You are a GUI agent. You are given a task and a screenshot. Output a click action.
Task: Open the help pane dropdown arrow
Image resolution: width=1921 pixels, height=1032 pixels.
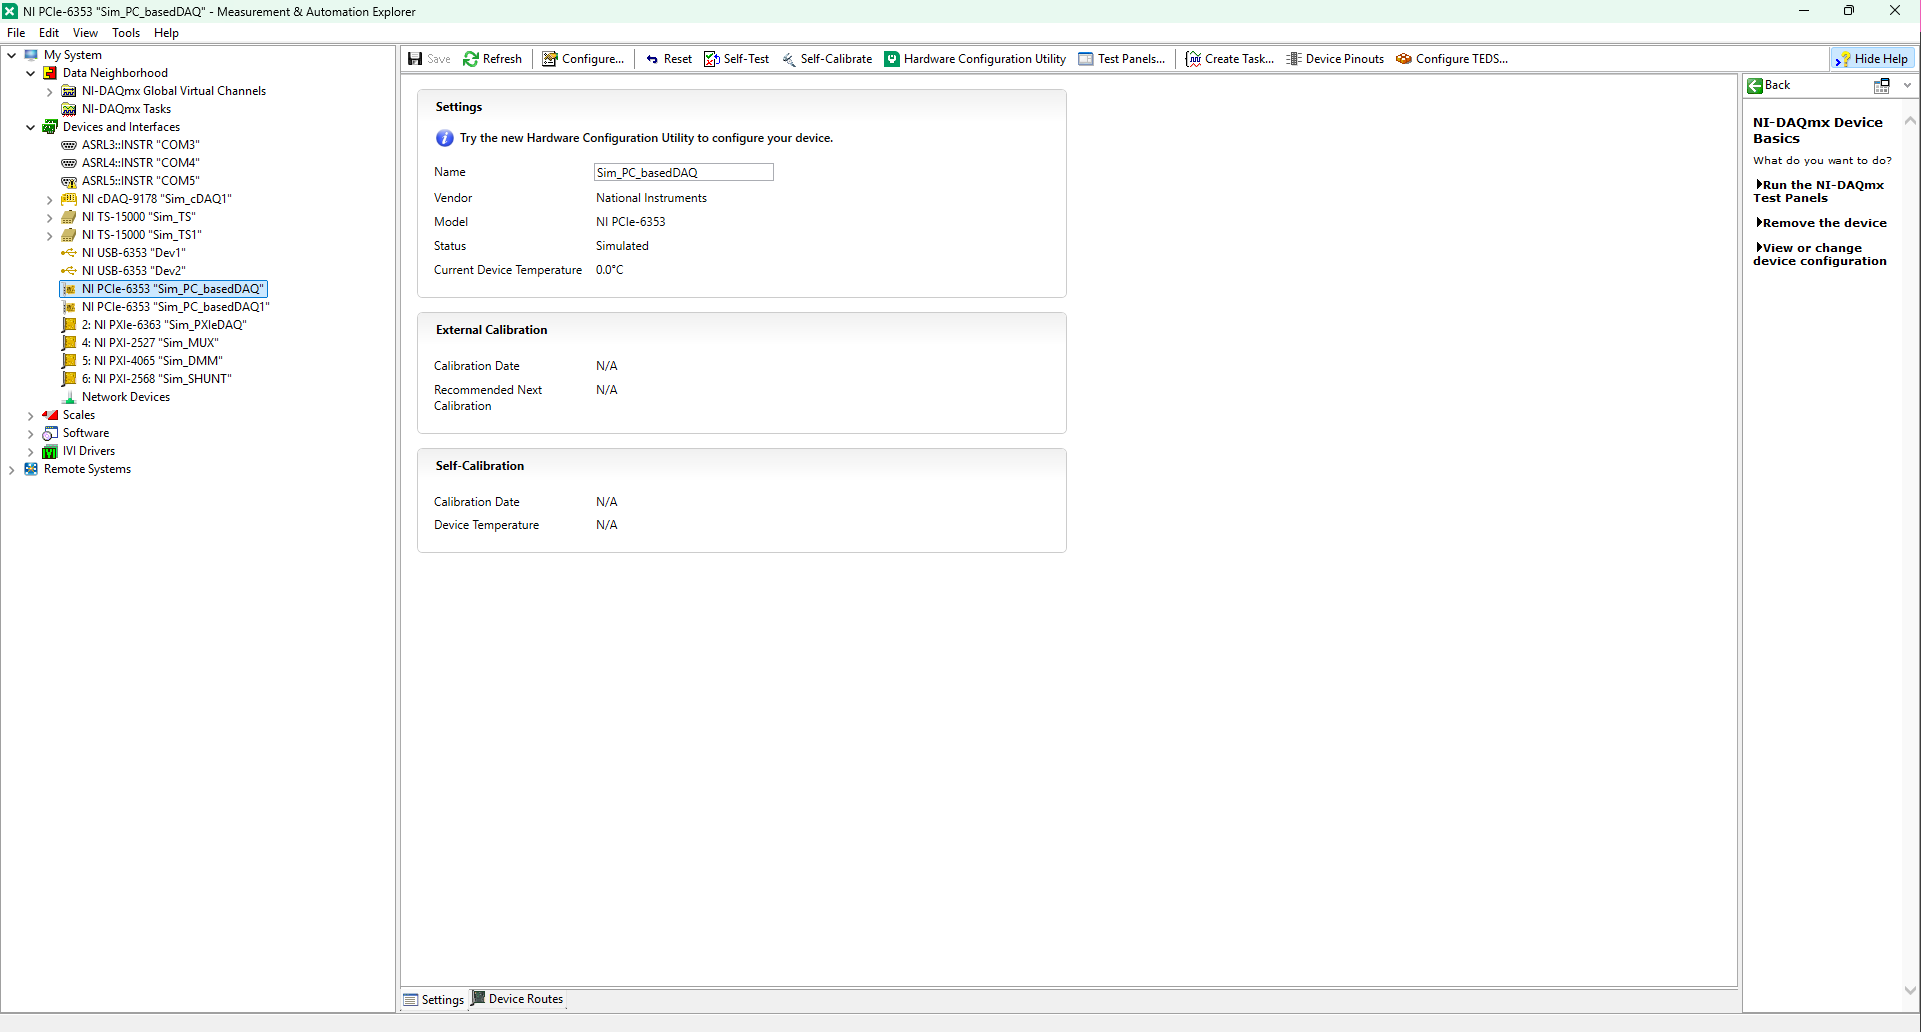tap(1908, 86)
